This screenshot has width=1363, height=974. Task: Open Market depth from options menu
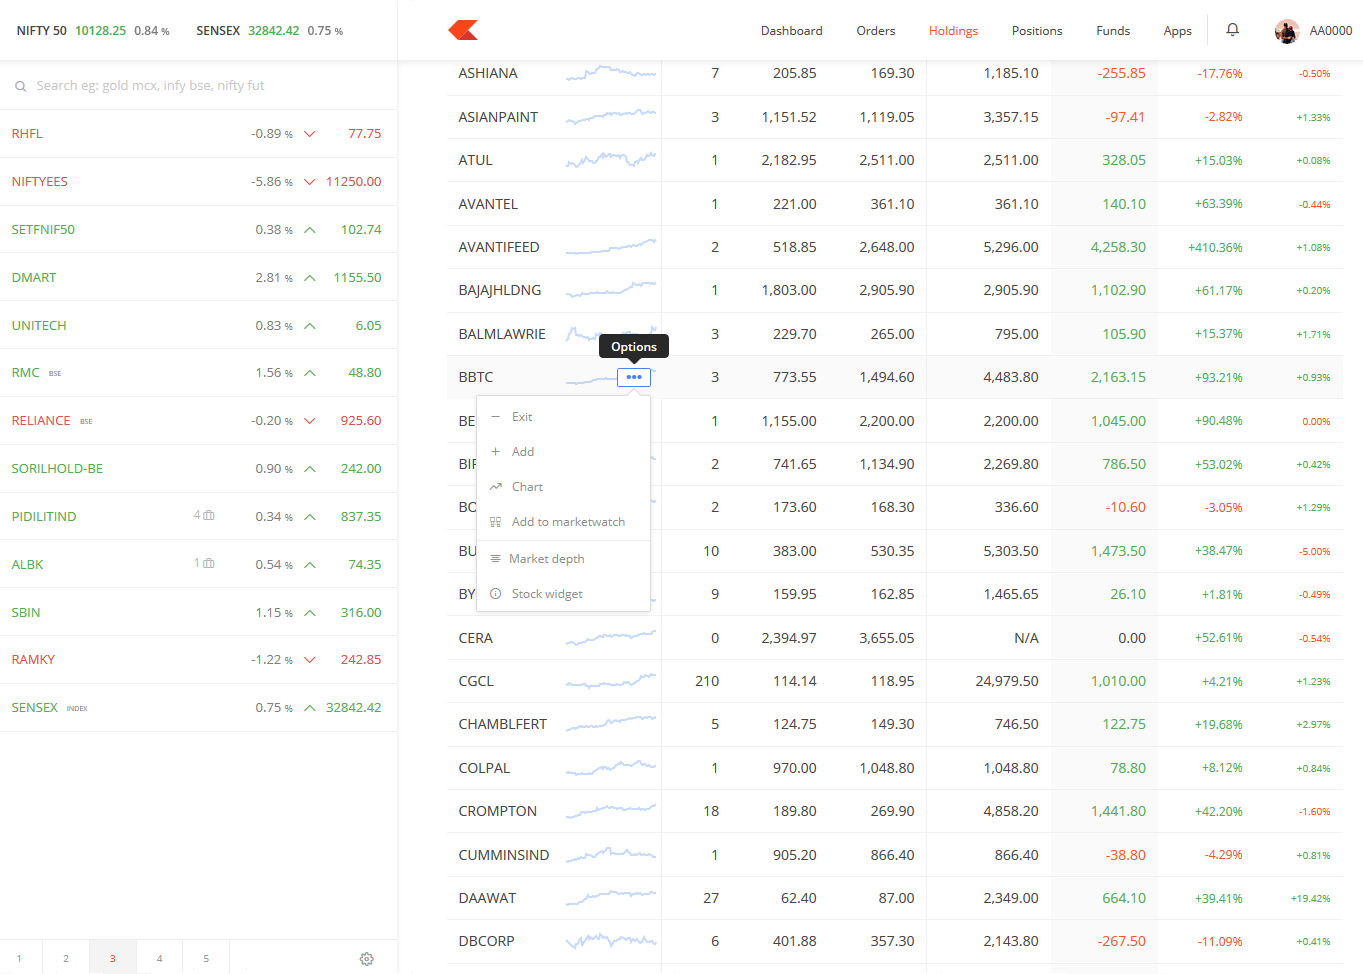coord(564,559)
